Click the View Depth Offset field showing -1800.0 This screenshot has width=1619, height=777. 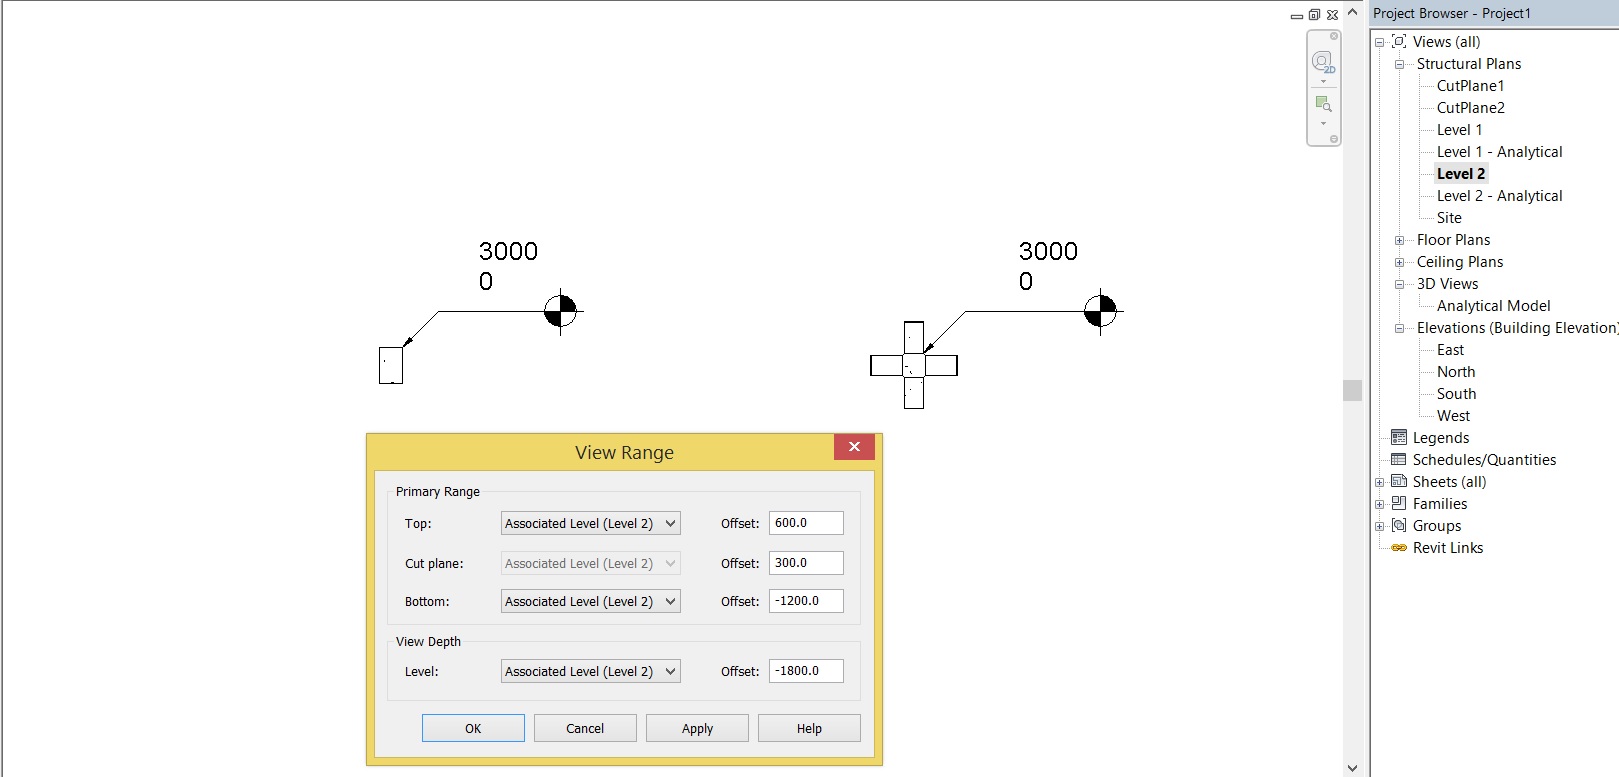806,671
